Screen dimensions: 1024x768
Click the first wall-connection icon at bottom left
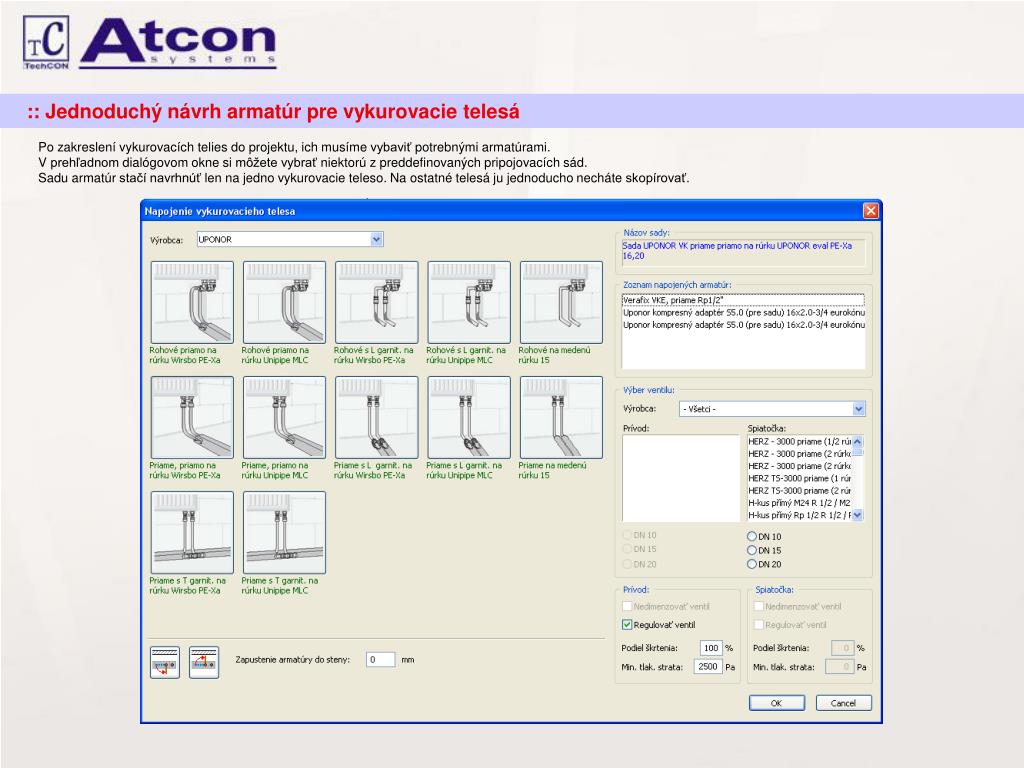(x=165, y=662)
